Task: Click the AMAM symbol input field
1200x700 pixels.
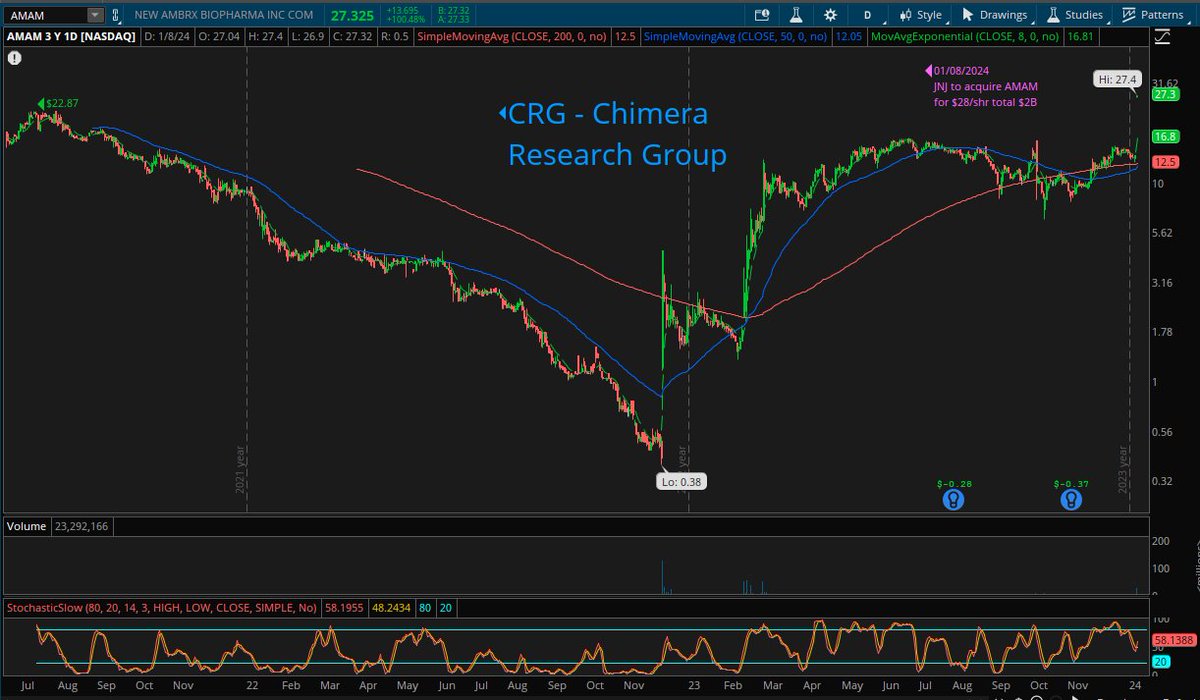Action: click(x=45, y=15)
